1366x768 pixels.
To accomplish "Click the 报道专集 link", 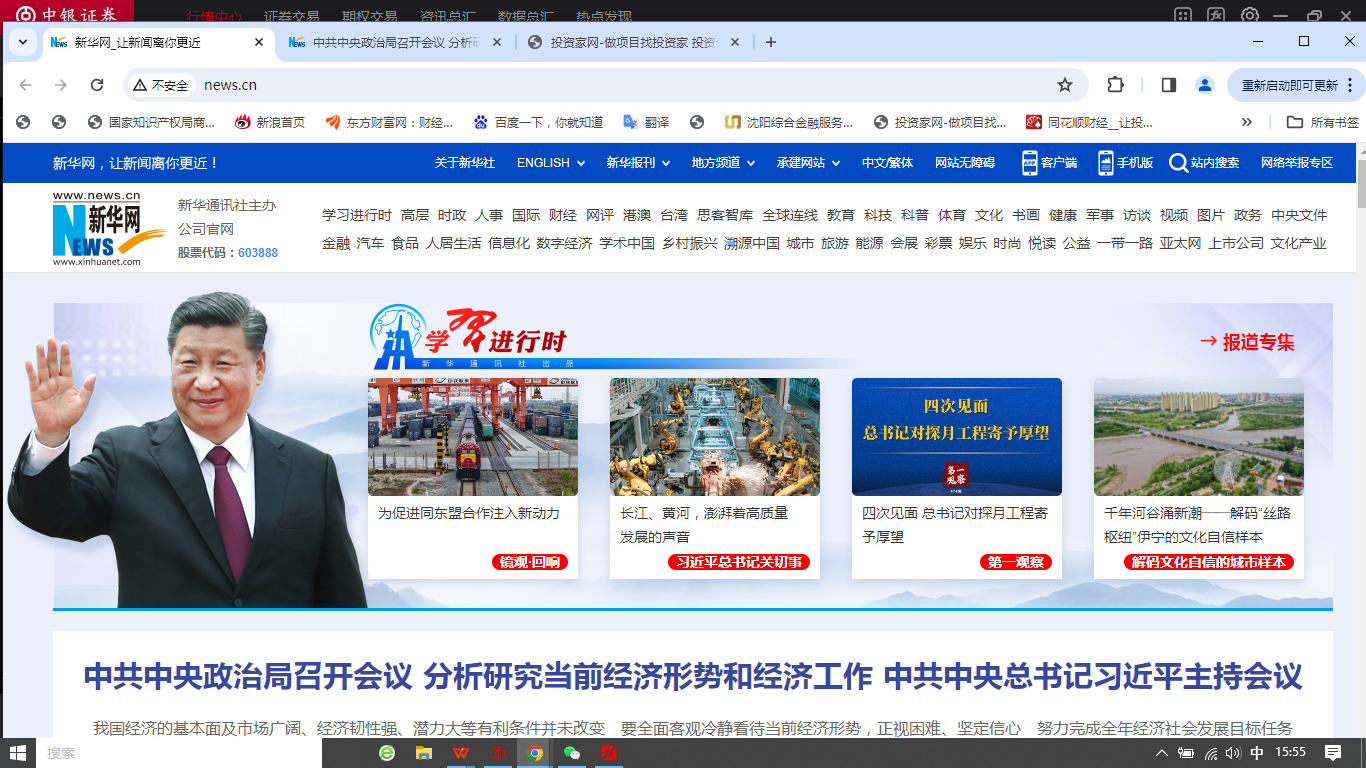I will (x=1246, y=342).
